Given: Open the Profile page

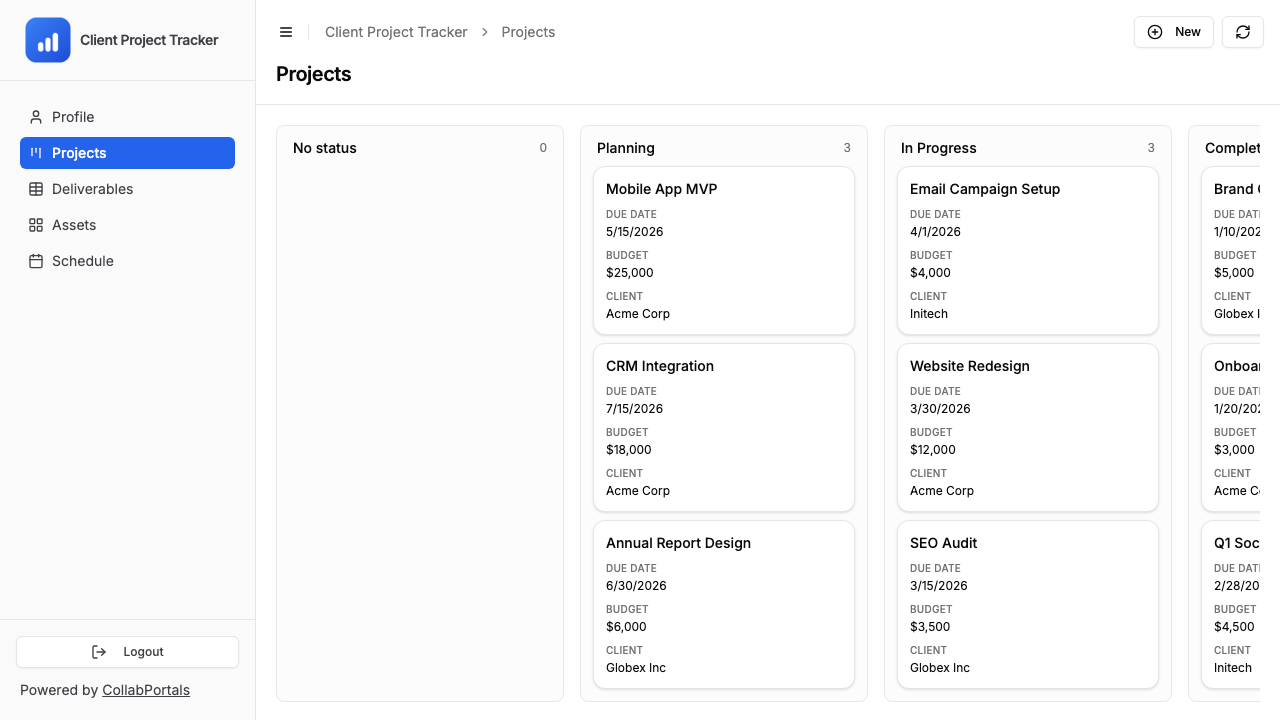Looking at the screenshot, I should (127, 117).
